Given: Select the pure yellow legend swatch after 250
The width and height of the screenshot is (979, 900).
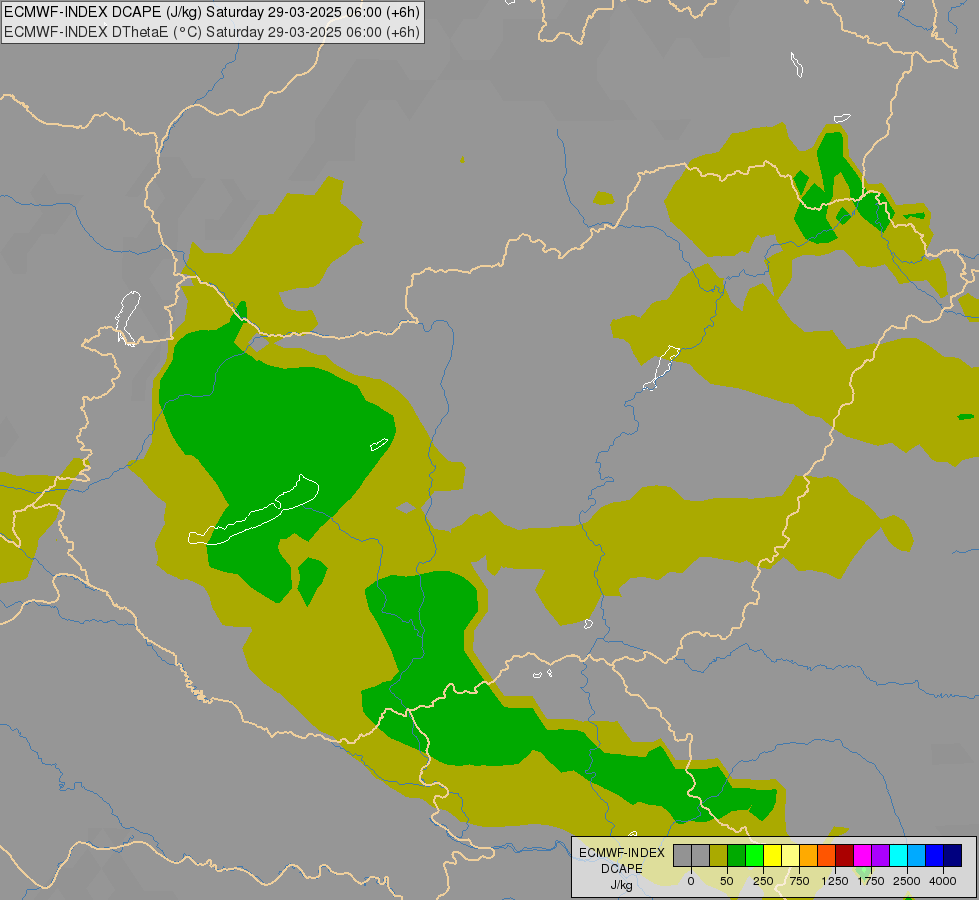Looking at the screenshot, I should 772,856.
